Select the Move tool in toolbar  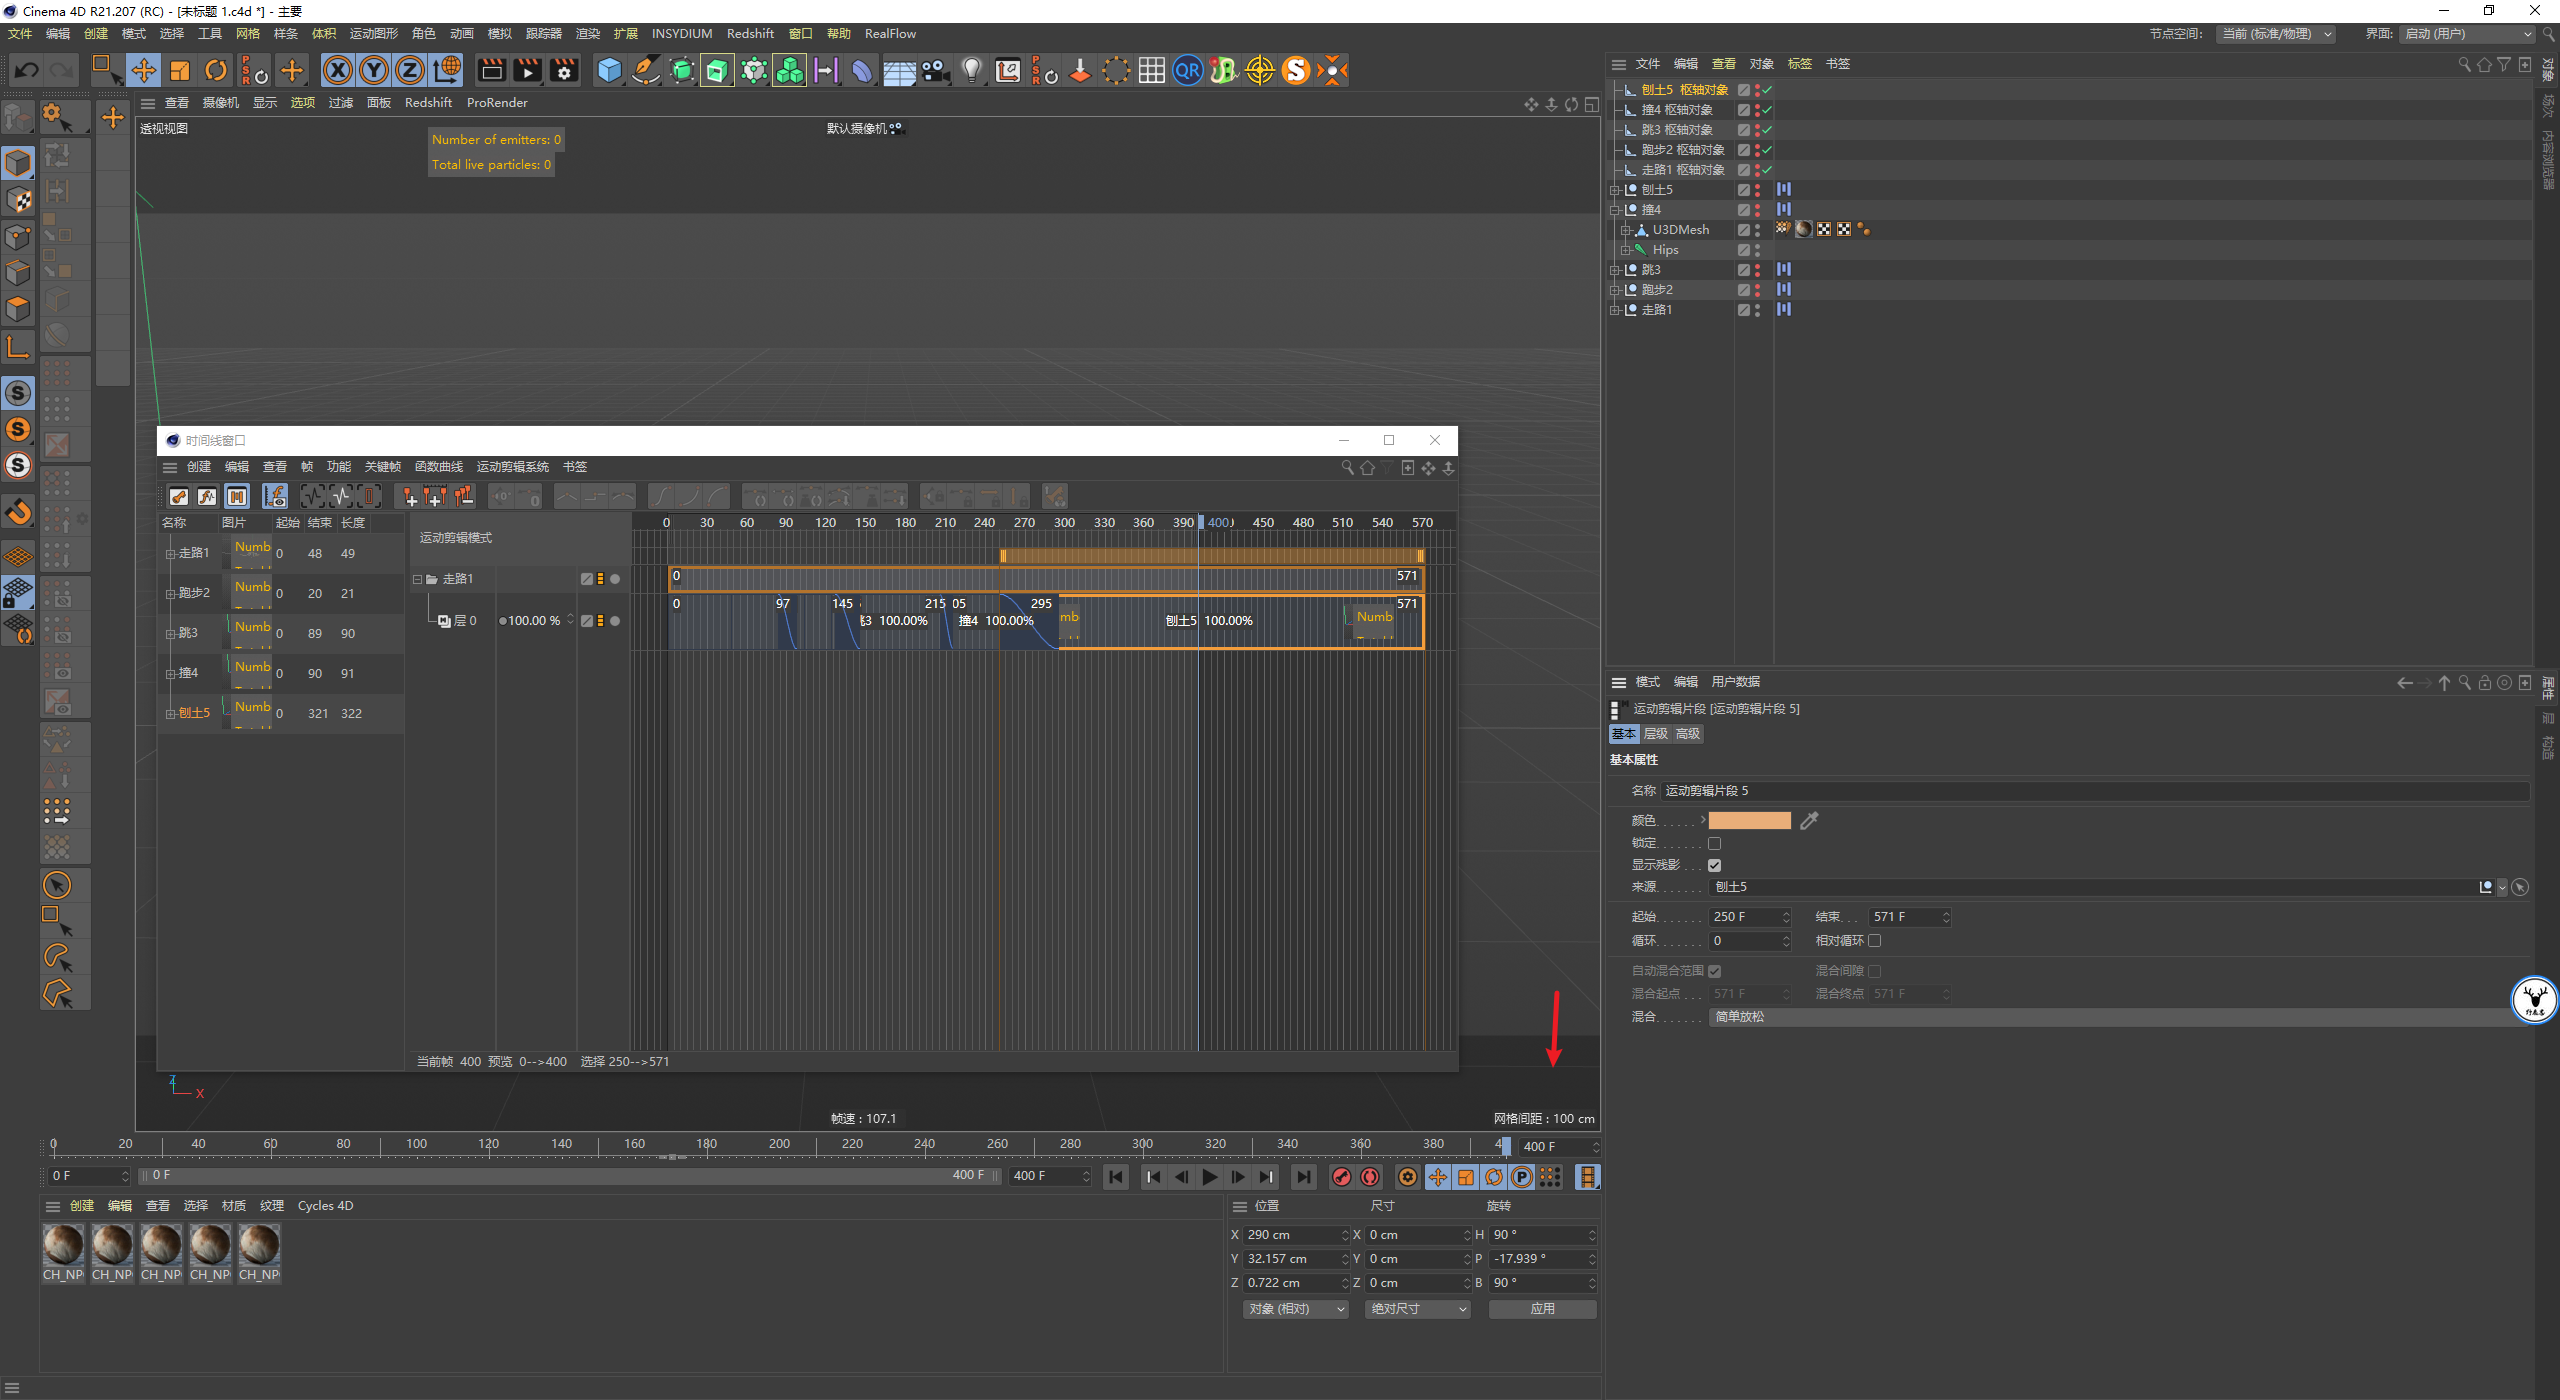point(144,70)
